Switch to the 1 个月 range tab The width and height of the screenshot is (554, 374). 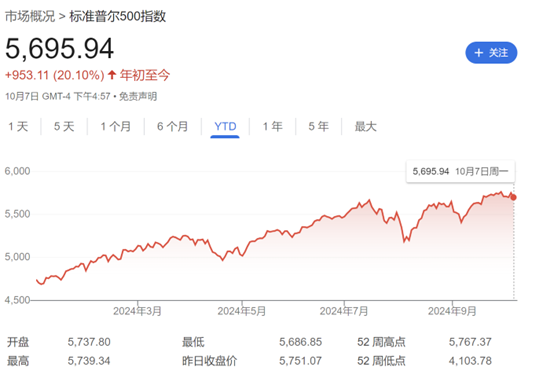click(x=116, y=126)
